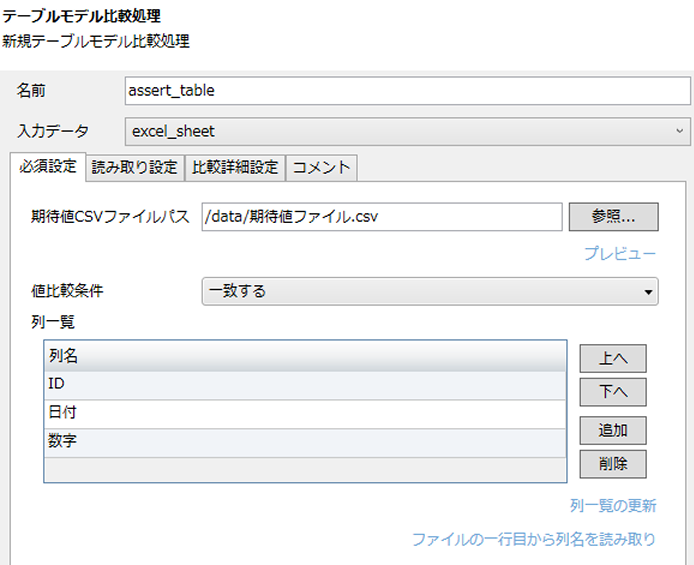Click the 列一覧の更新 link
This screenshot has width=694, height=565.
[x=613, y=506]
